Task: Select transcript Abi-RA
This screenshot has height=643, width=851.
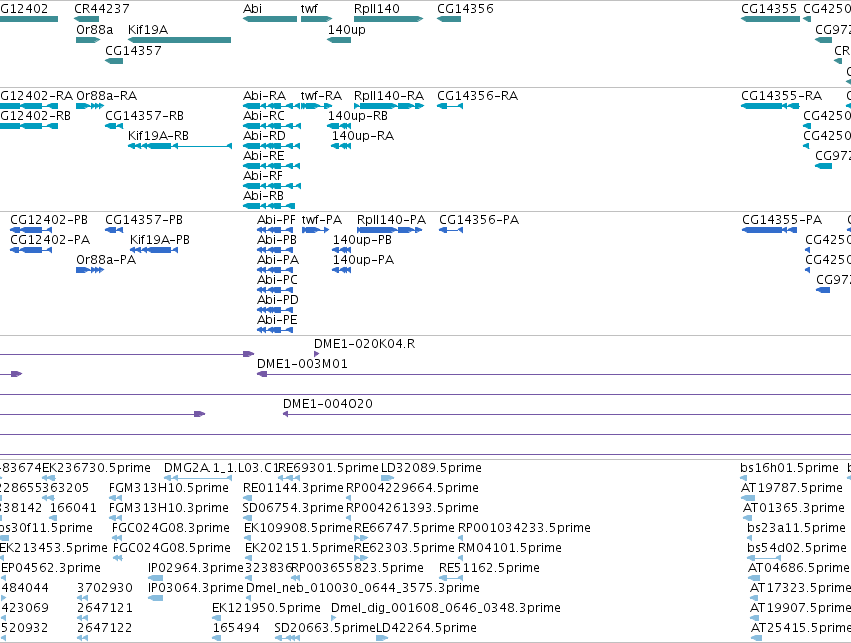Action: [264, 96]
